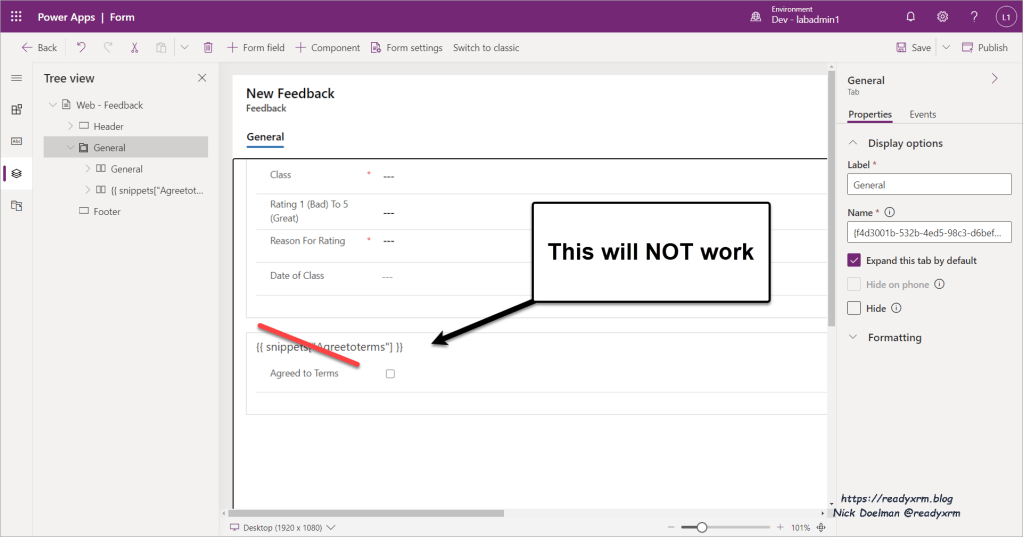Click the delete trash can icon

[x=208, y=47]
